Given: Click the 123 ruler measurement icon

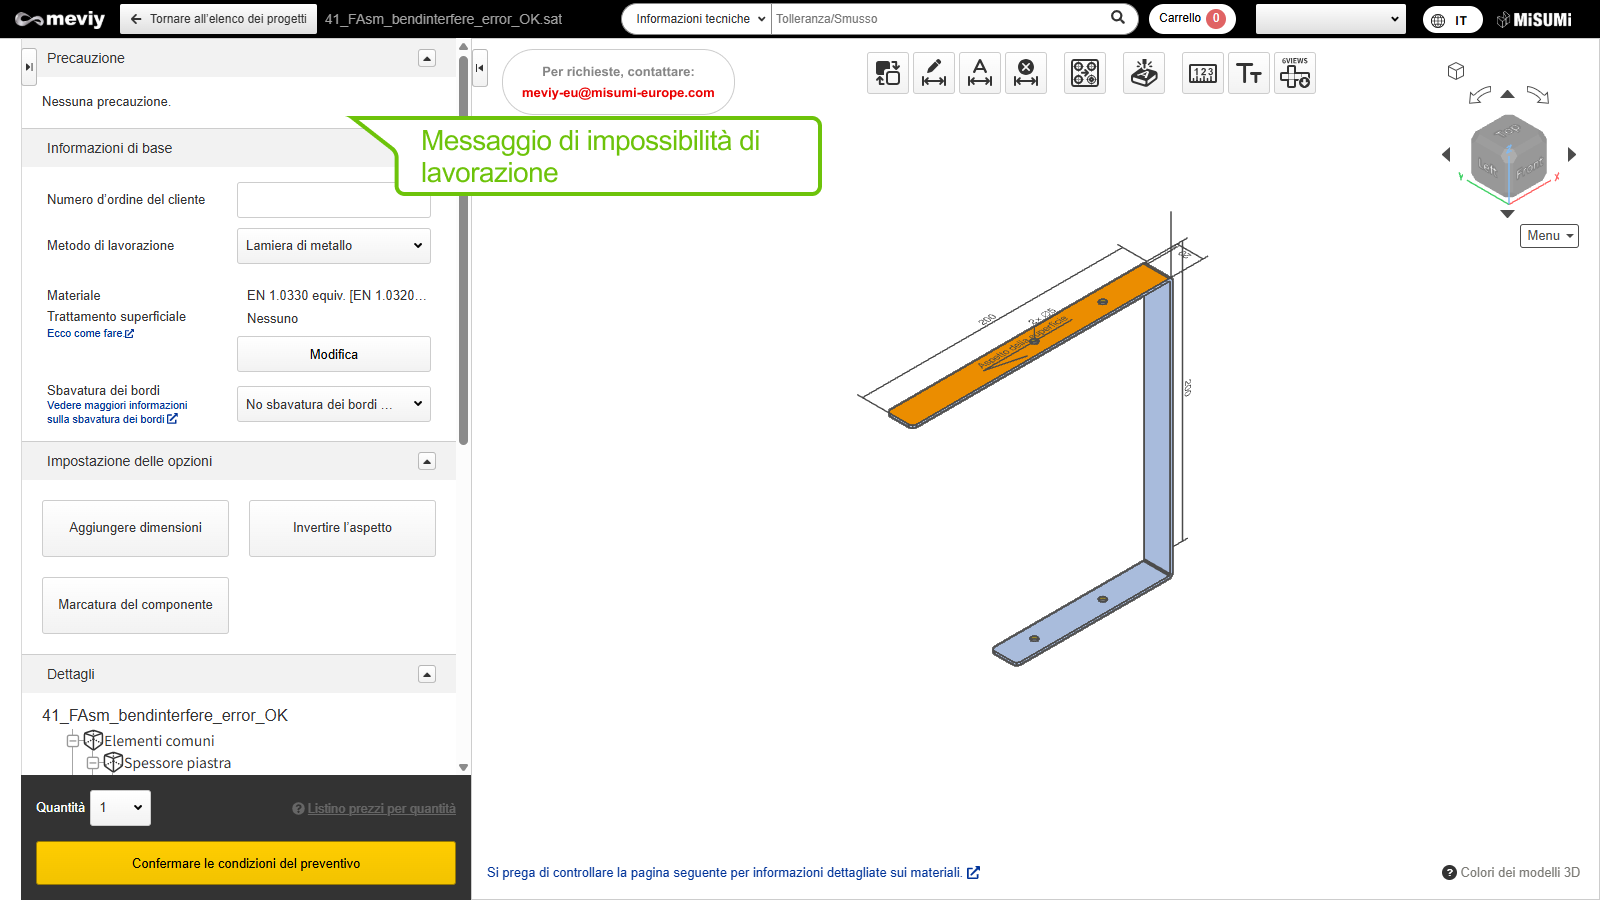Looking at the screenshot, I should coord(1203,73).
